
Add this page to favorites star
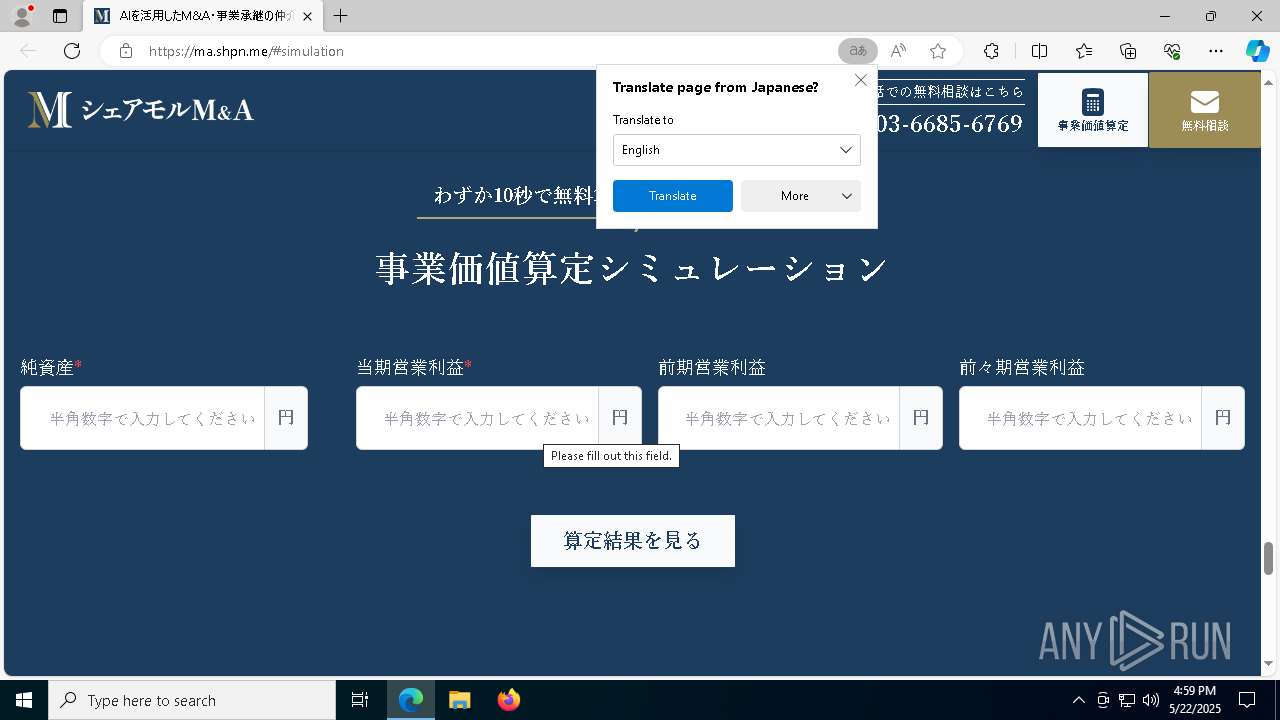click(x=937, y=51)
